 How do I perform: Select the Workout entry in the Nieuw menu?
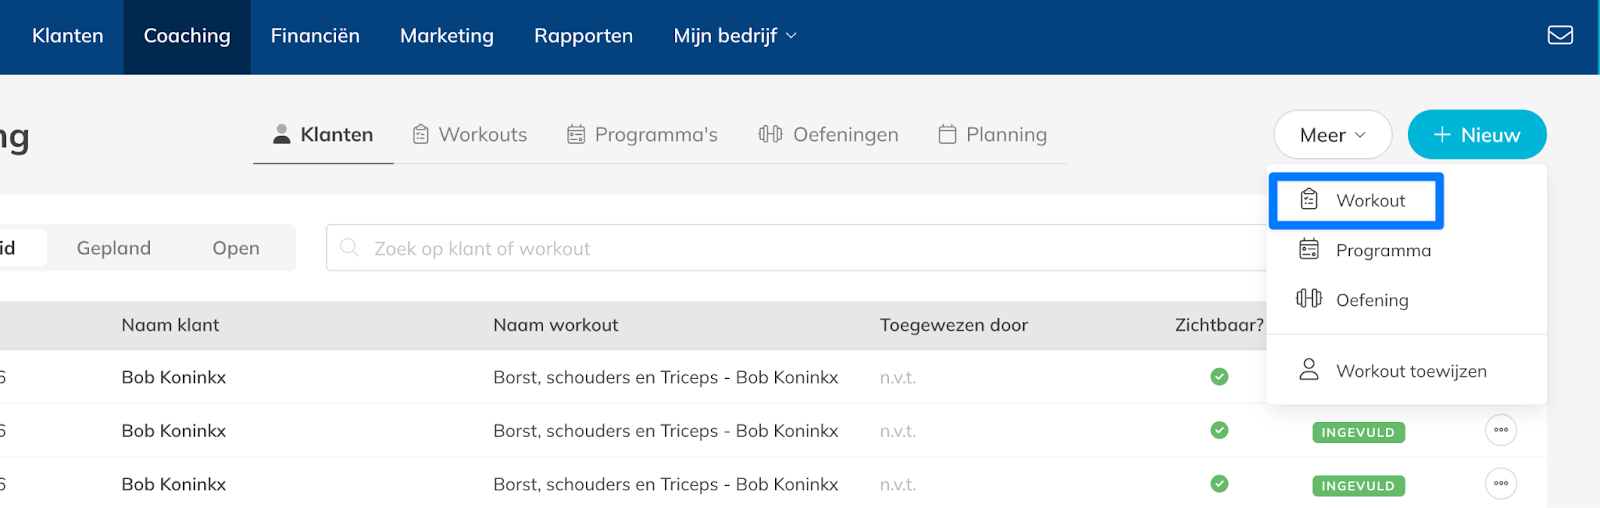click(x=1369, y=201)
